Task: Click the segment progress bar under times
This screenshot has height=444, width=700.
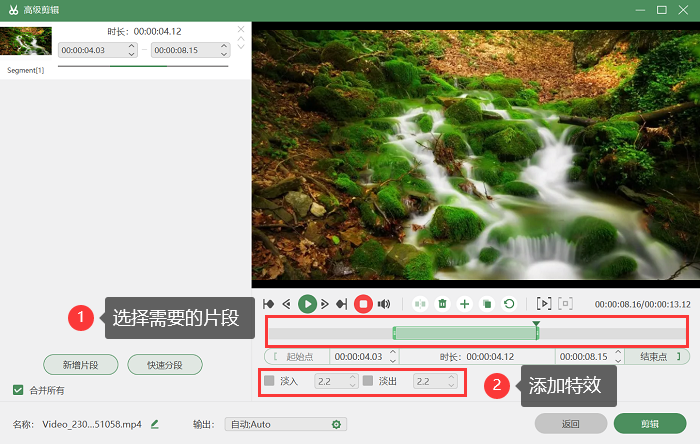Action: (143, 66)
